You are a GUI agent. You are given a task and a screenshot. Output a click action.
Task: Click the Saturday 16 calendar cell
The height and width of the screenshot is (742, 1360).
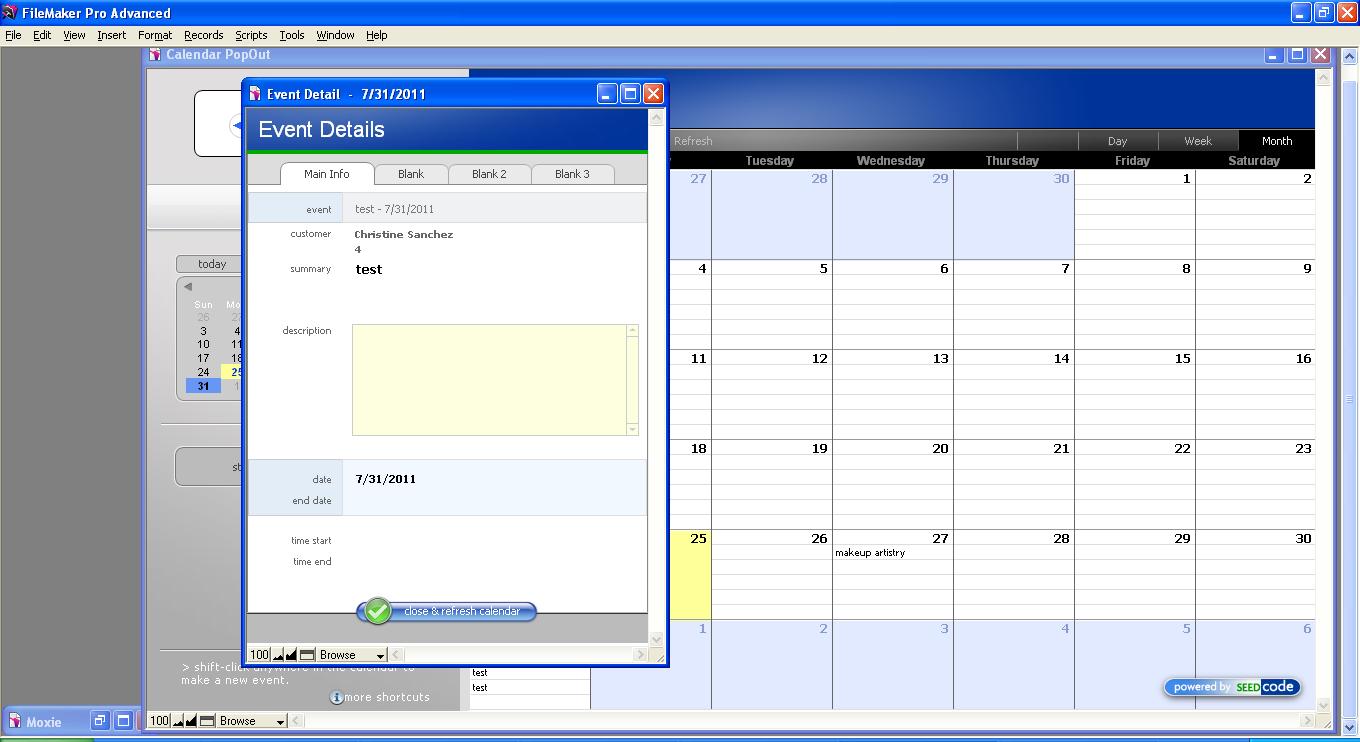click(1255, 395)
